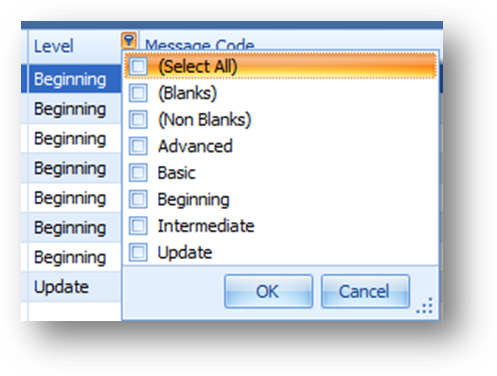Select the Beginning checkbox in filter list
Image resolution: width=497 pixels, height=376 pixels.
(138, 199)
